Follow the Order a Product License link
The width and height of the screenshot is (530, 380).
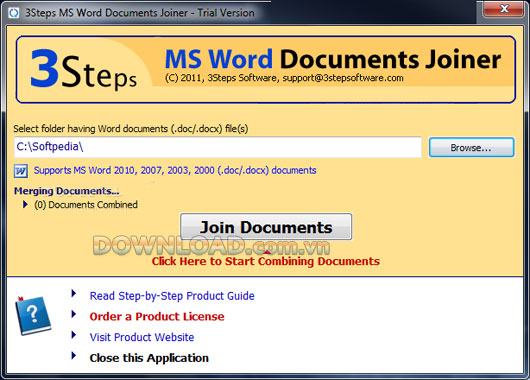(157, 316)
